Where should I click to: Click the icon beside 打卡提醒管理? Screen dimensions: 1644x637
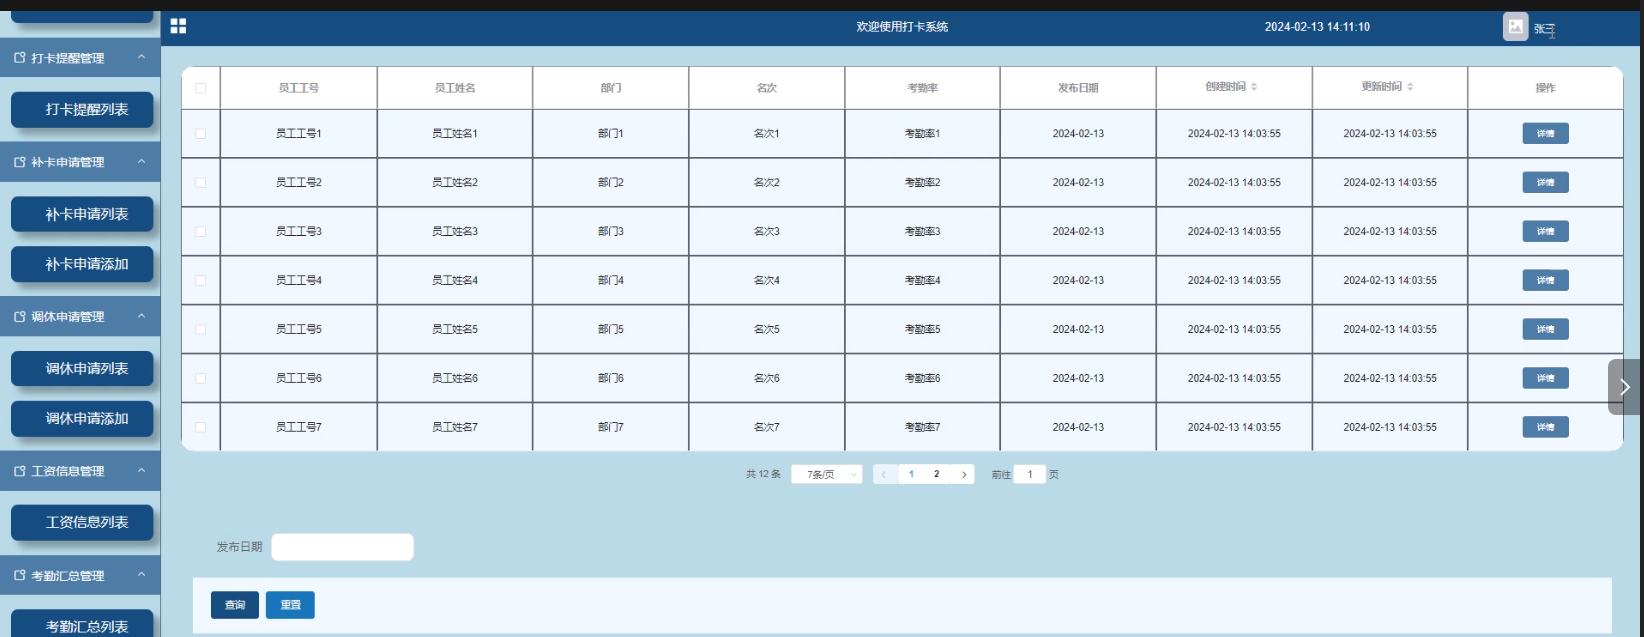click(x=19, y=58)
